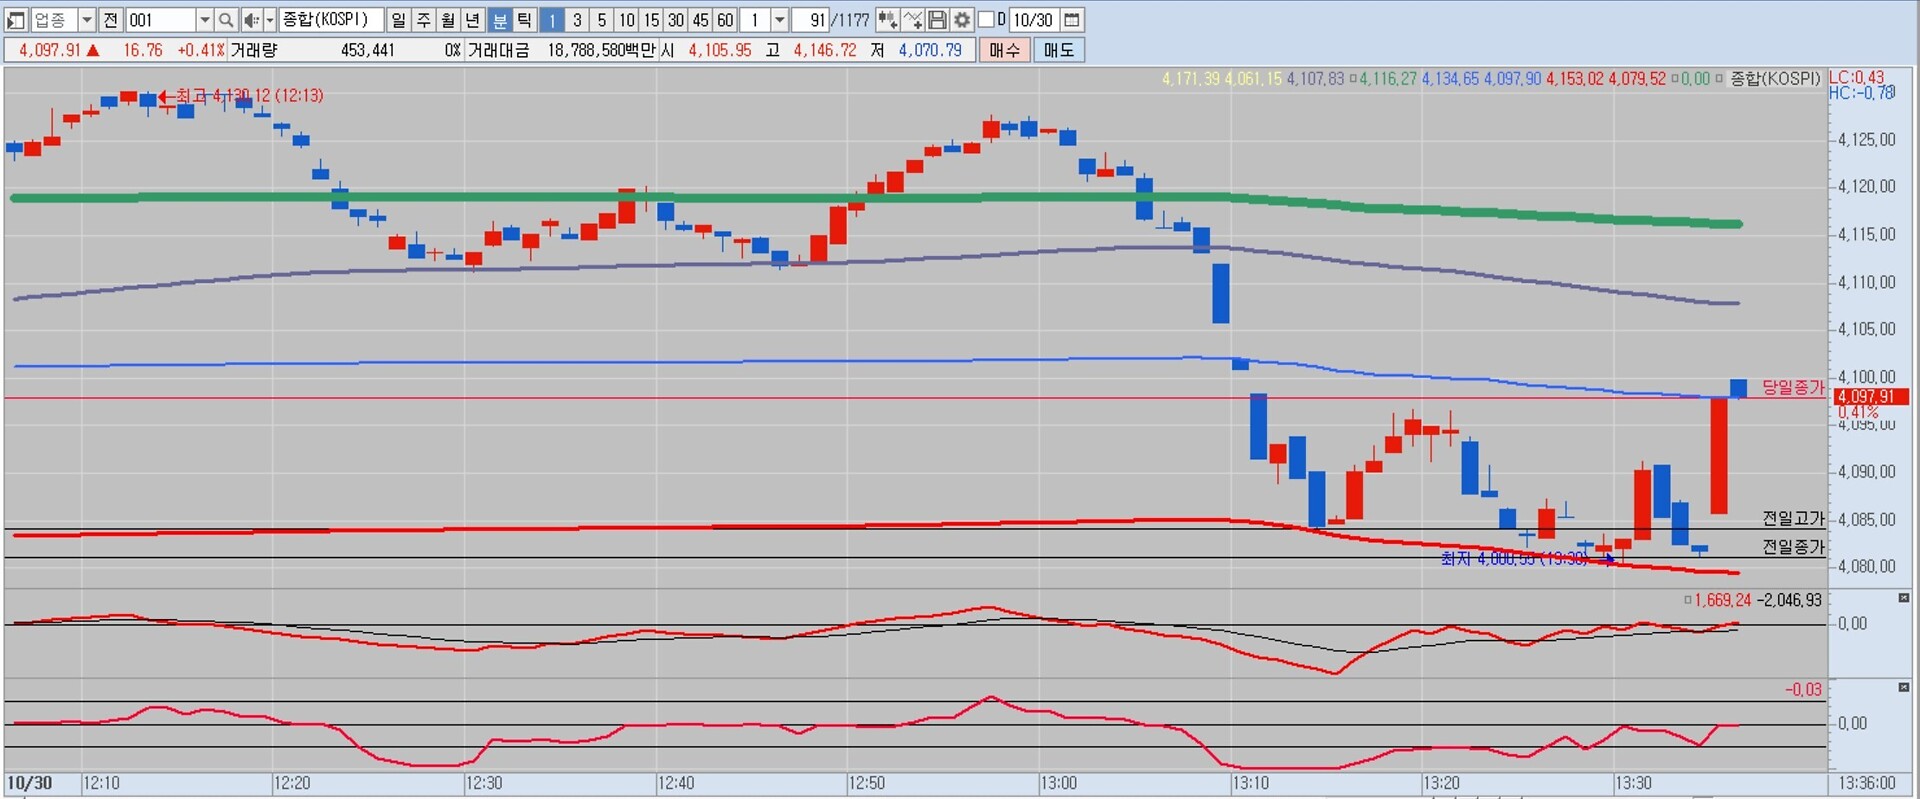Click the magnifier search icon beside code 001

click(226, 20)
